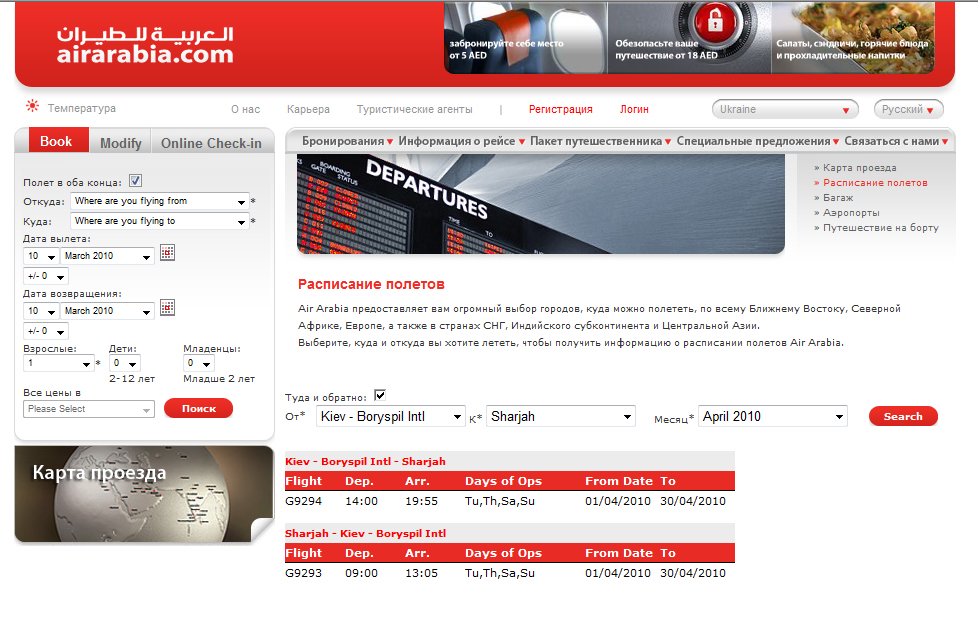Image resolution: width=978 pixels, height=617 pixels.
Task: Toggle the Полет в оба конца checkbox
Action: point(135,181)
